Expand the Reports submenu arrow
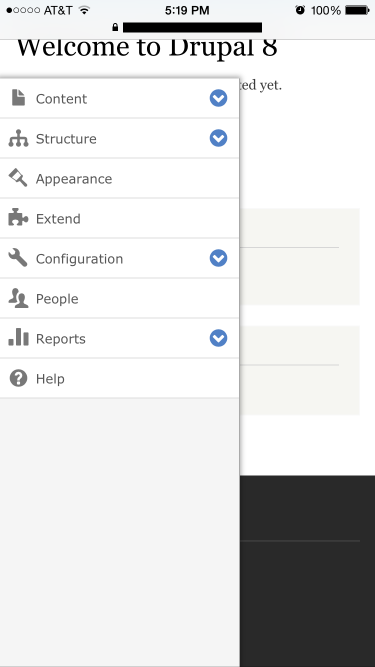Image resolution: width=375 pixels, height=667 pixels. click(218, 338)
